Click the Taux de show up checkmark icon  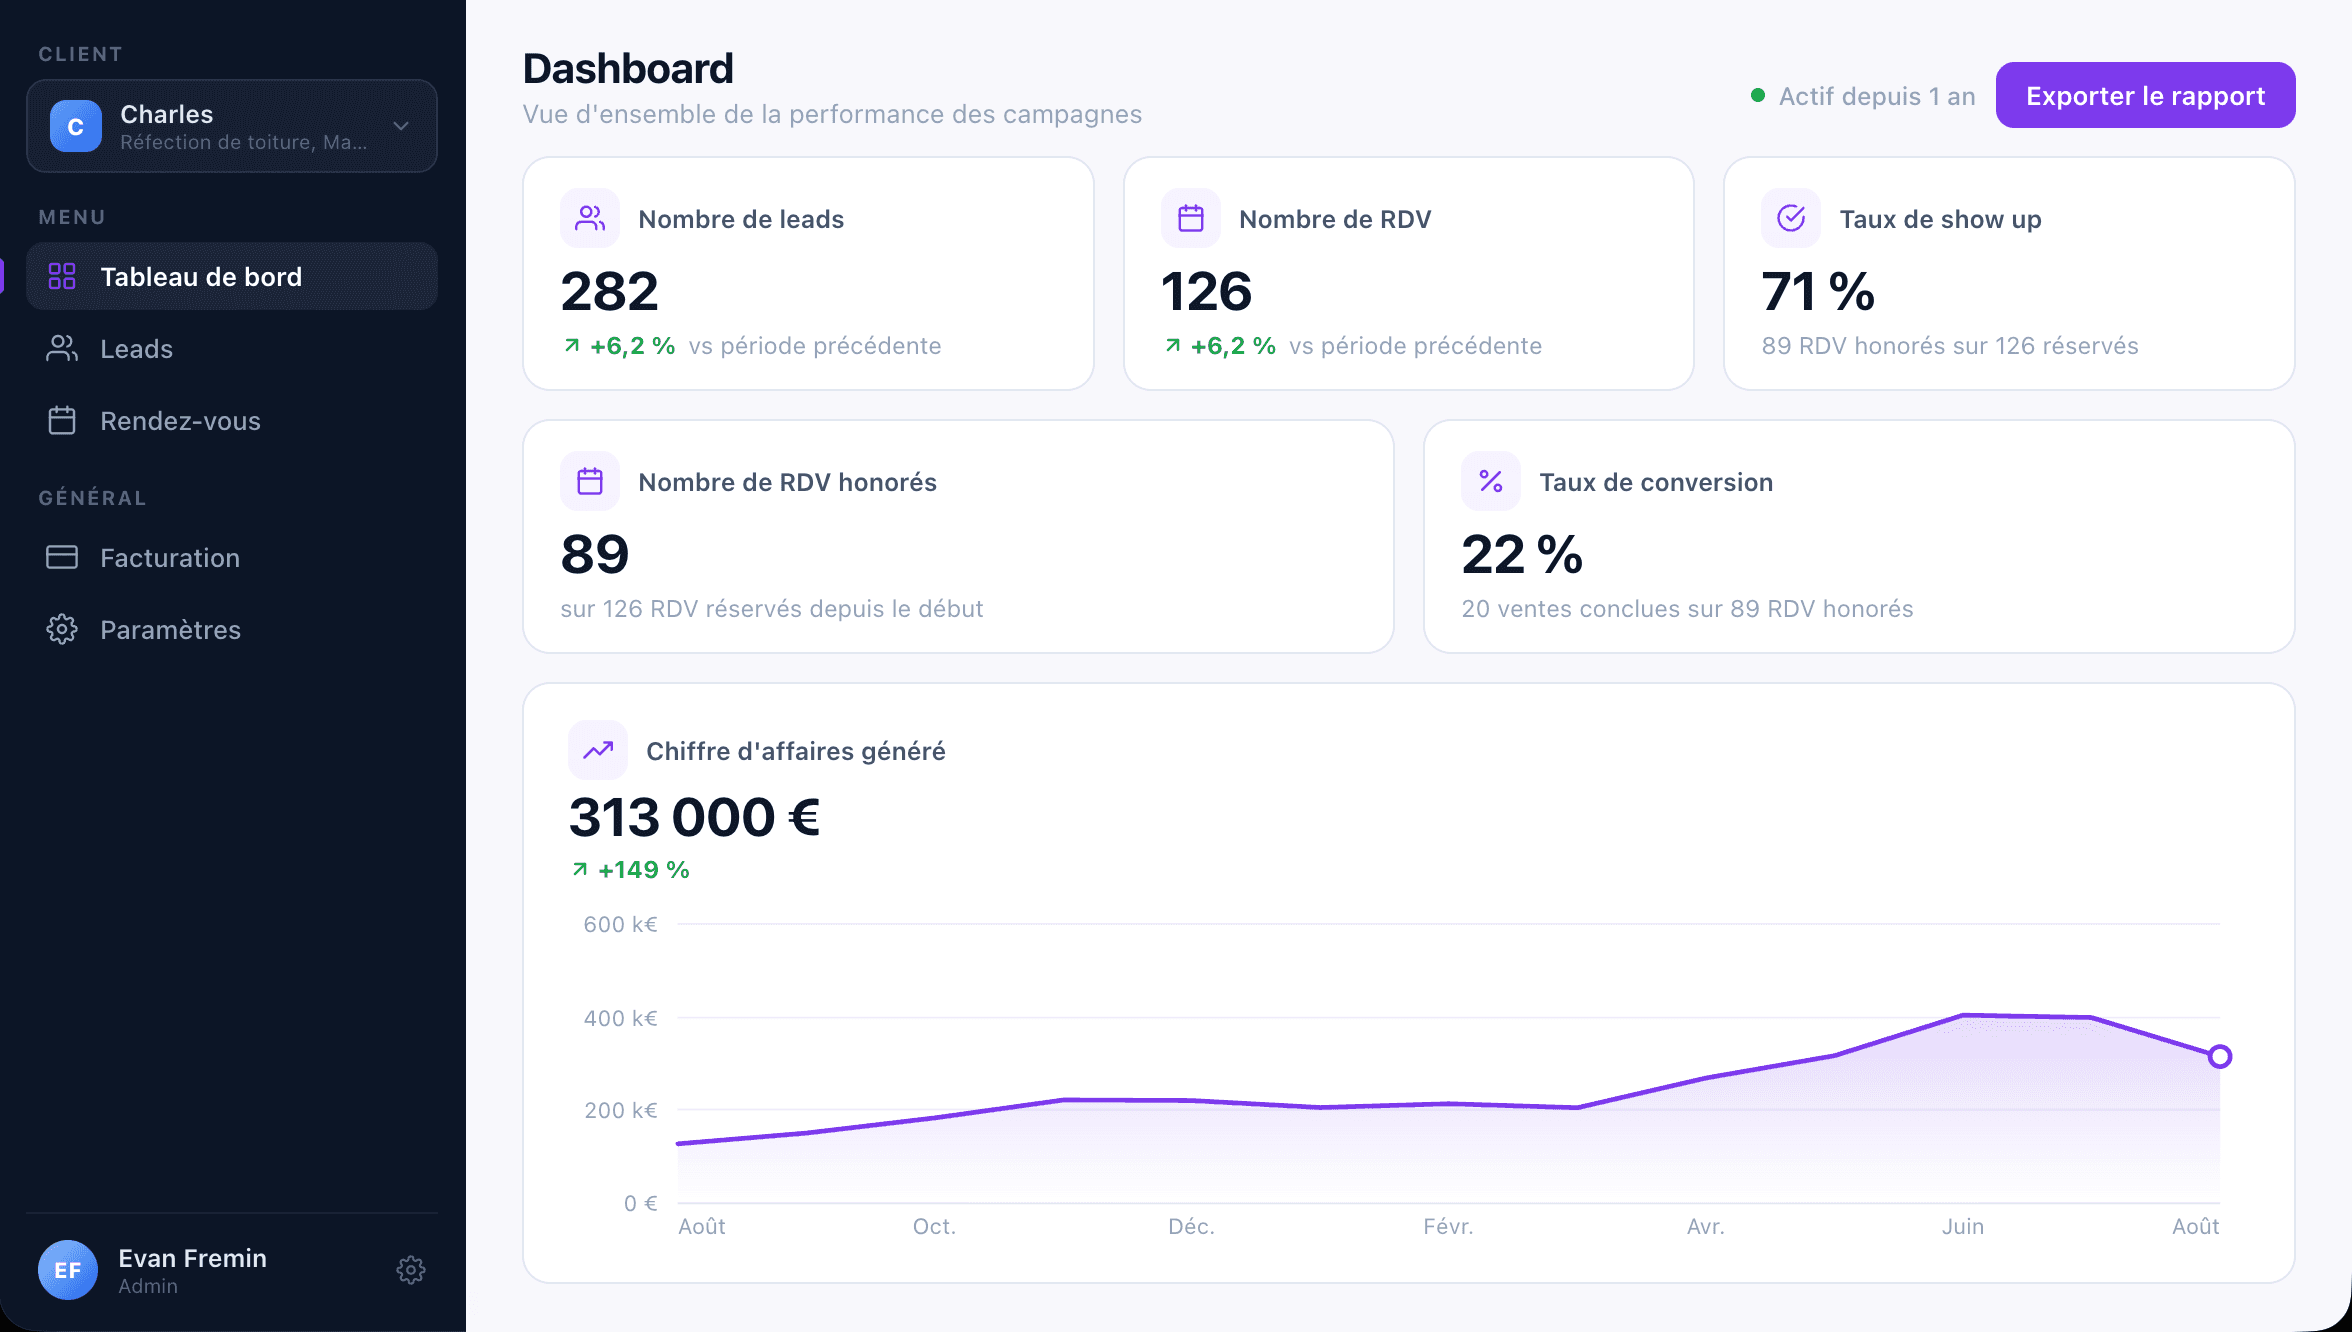tap(1791, 218)
